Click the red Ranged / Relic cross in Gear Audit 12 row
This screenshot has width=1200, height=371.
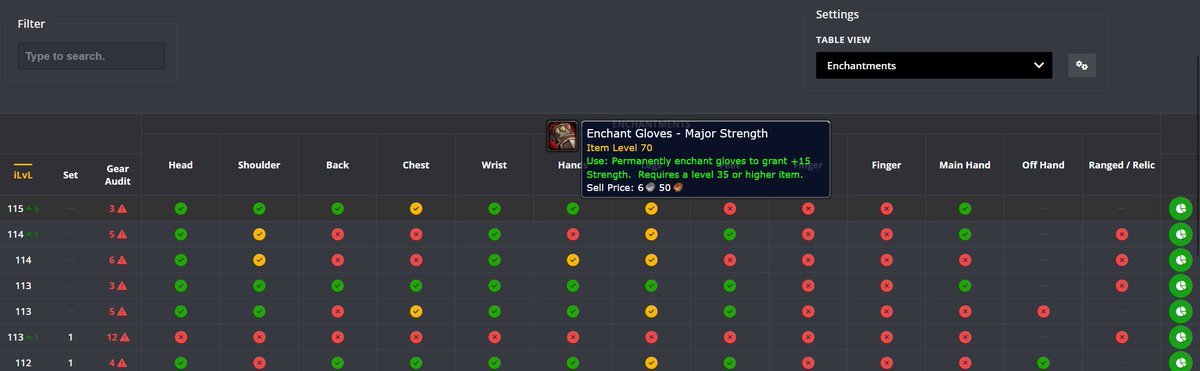click(1121, 337)
